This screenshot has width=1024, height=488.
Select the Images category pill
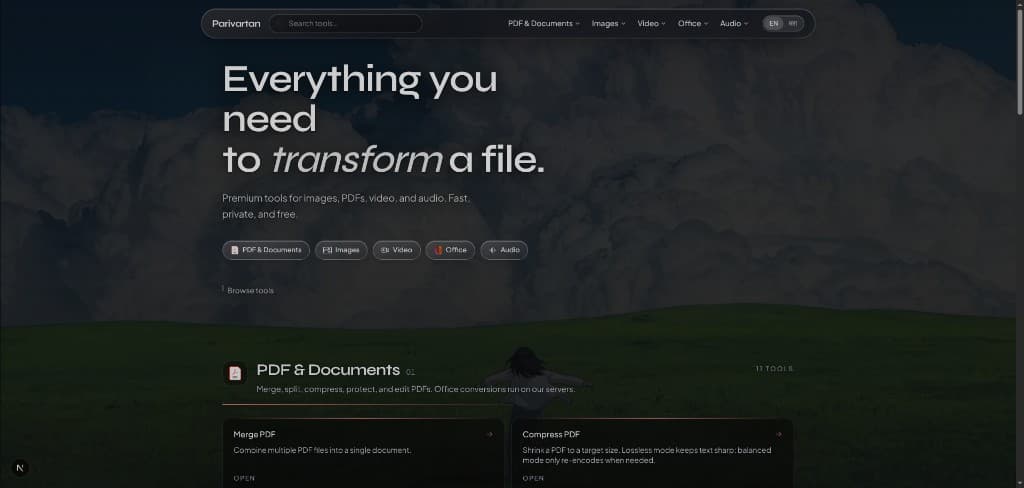pos(341,250)
